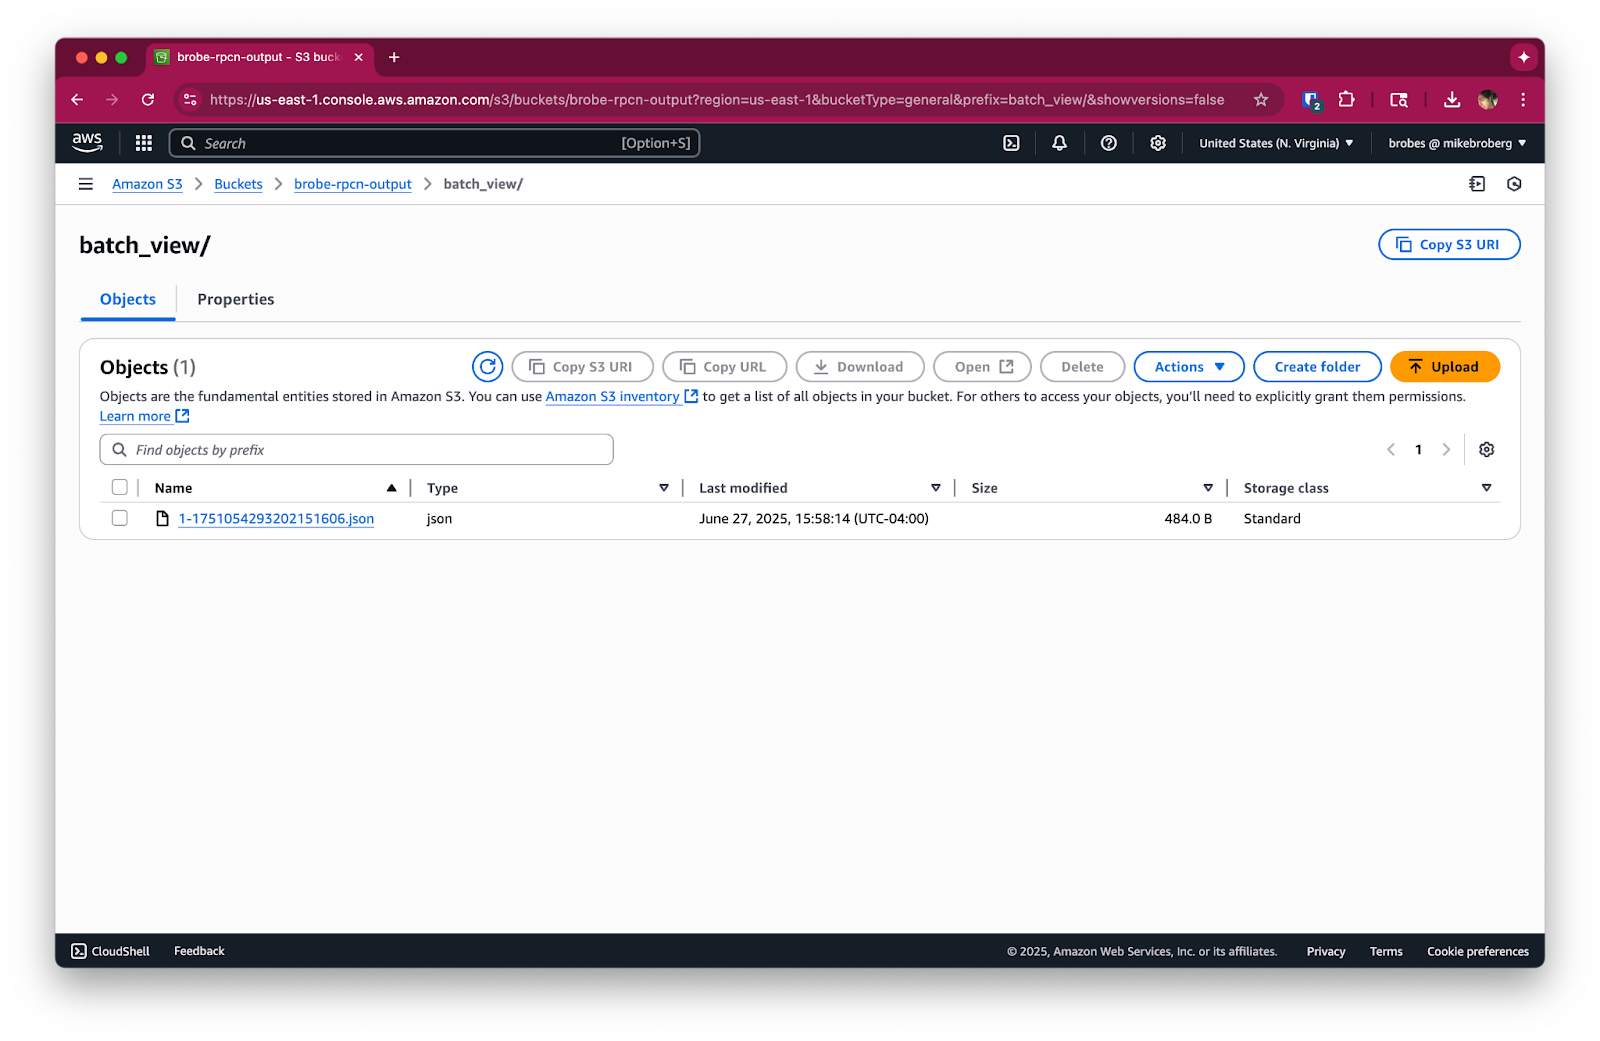
Task: Select the checkbox for 1-1751054293202151606.json
Action: [x=119, y=518]
